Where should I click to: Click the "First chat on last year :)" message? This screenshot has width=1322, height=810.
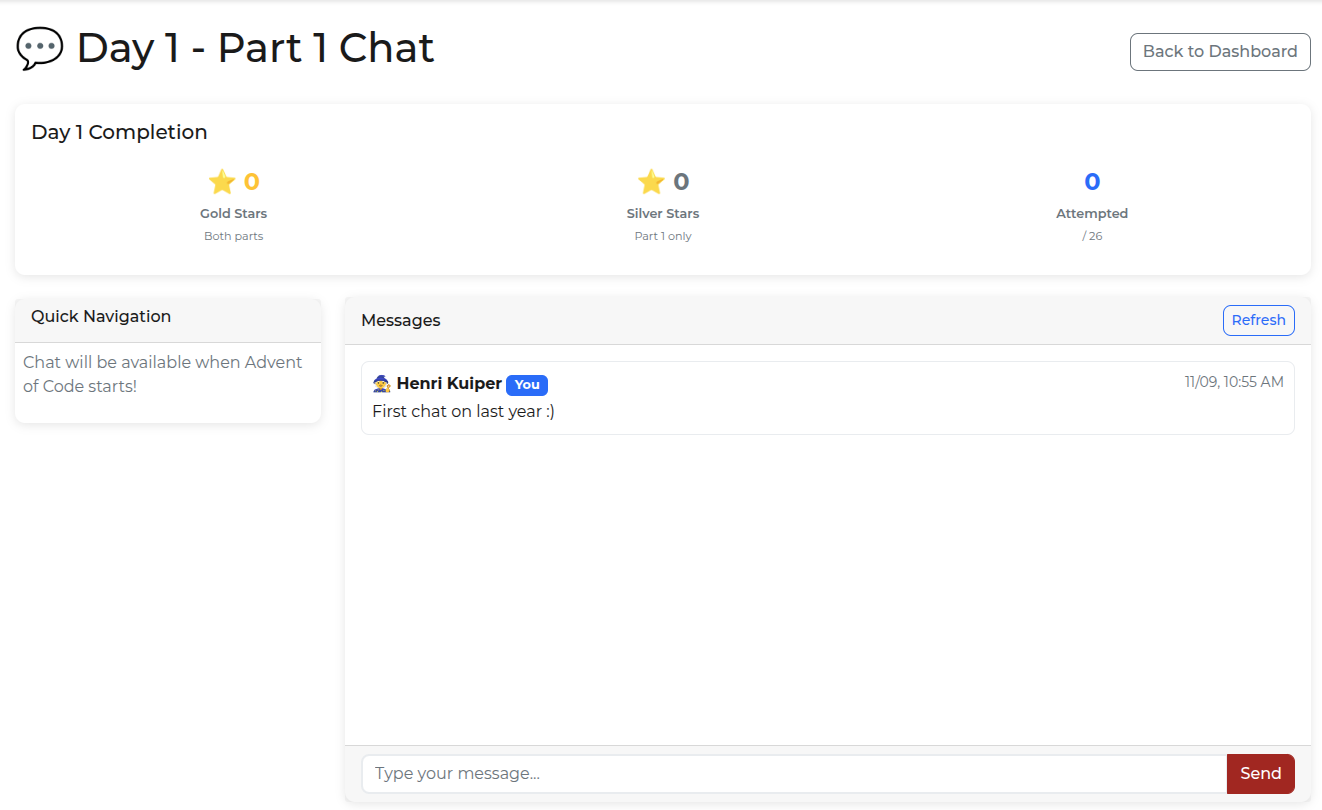click(463, 412)
